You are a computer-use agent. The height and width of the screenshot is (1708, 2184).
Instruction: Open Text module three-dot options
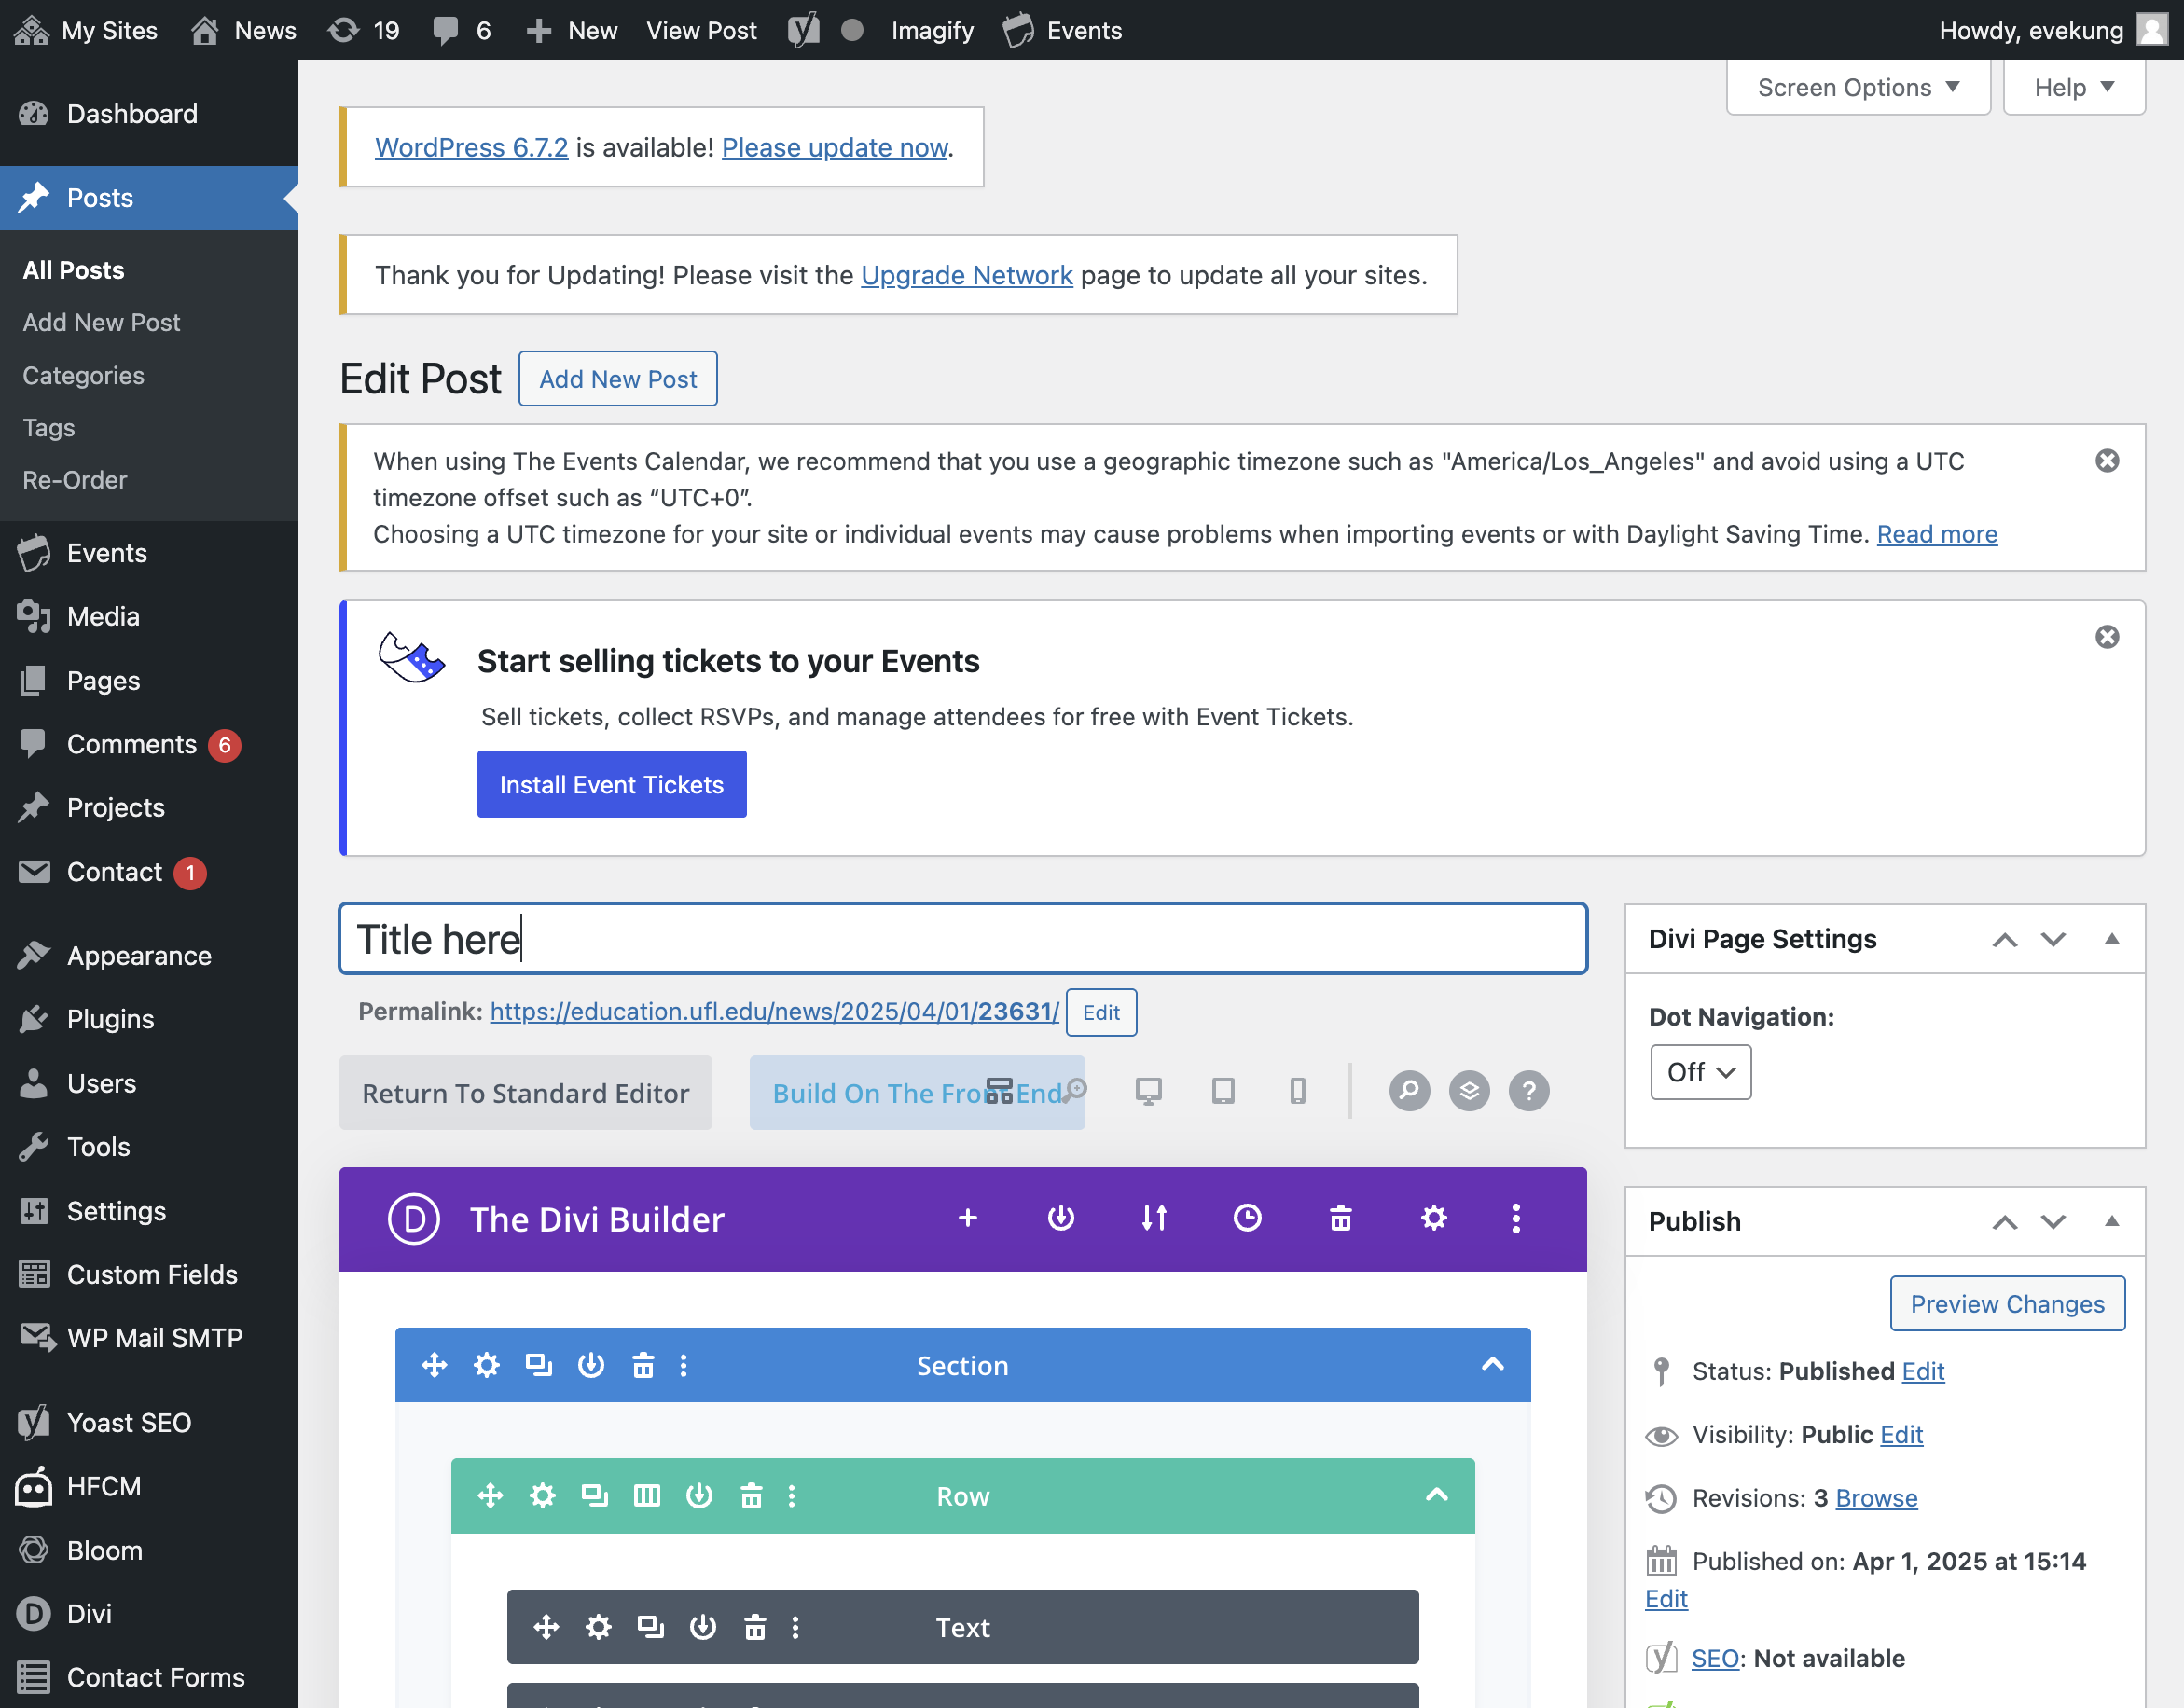pyautogui.click(x=796, y=1627)
